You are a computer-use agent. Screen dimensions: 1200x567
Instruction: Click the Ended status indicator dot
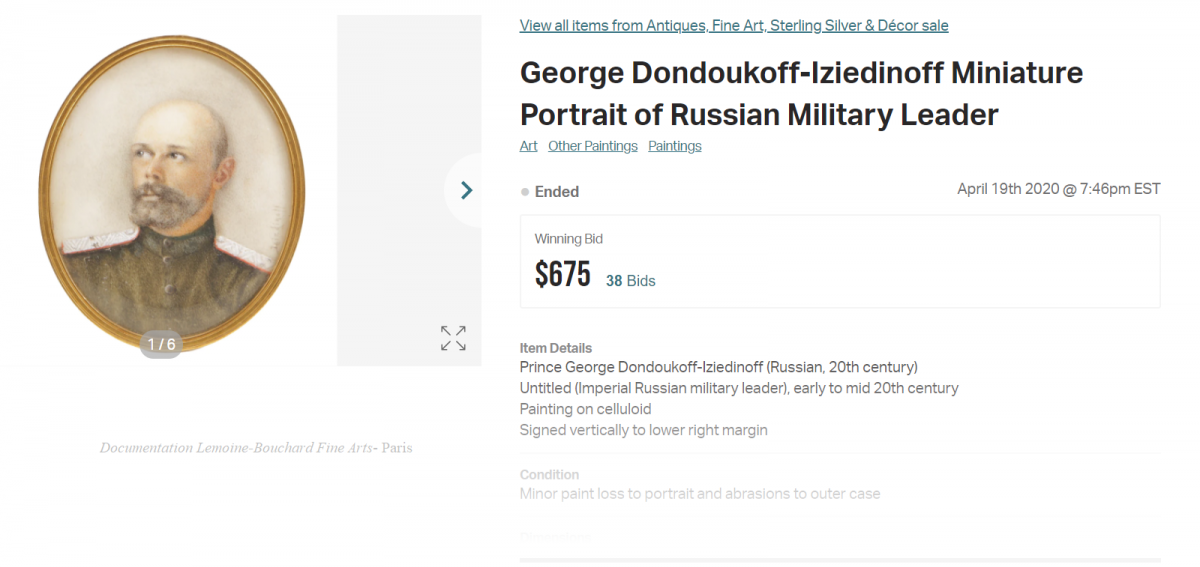pos(525,192)
